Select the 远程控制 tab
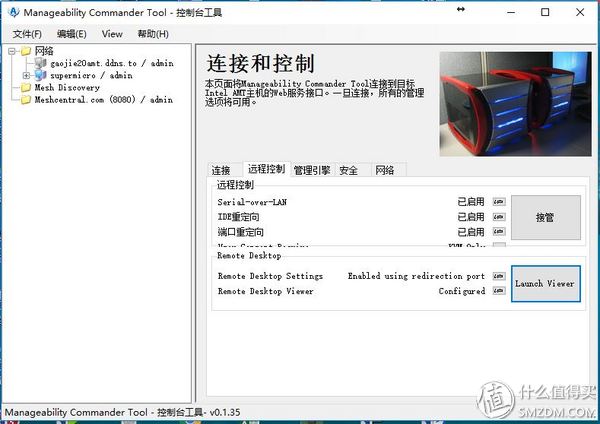Screen dimensions: 600x424 pyautogui.click(x=266, y=169)
